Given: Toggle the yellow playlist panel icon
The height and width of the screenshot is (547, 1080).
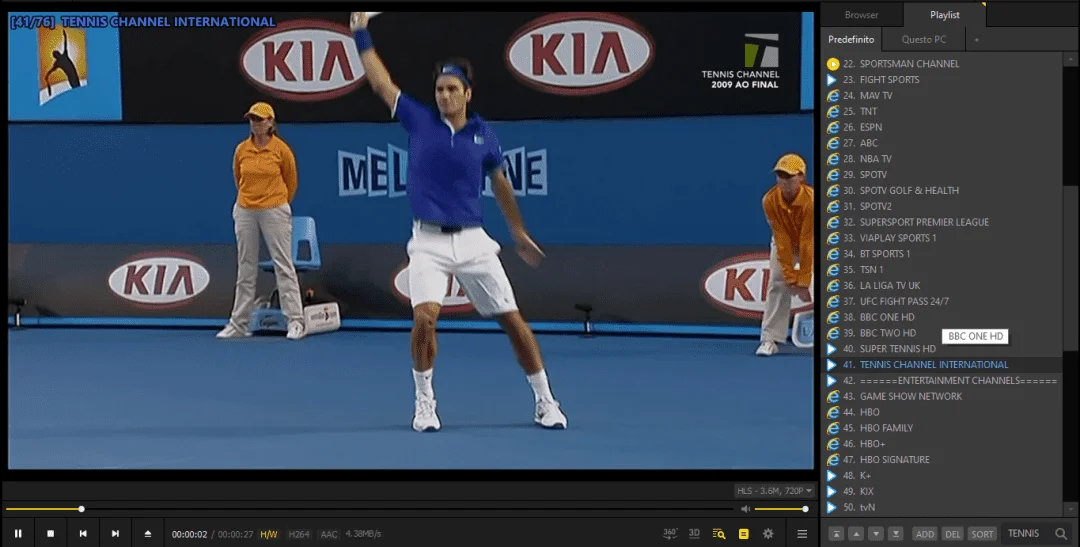Looking at the screenshot, I should pyautogui.click(x=743, y=533).
